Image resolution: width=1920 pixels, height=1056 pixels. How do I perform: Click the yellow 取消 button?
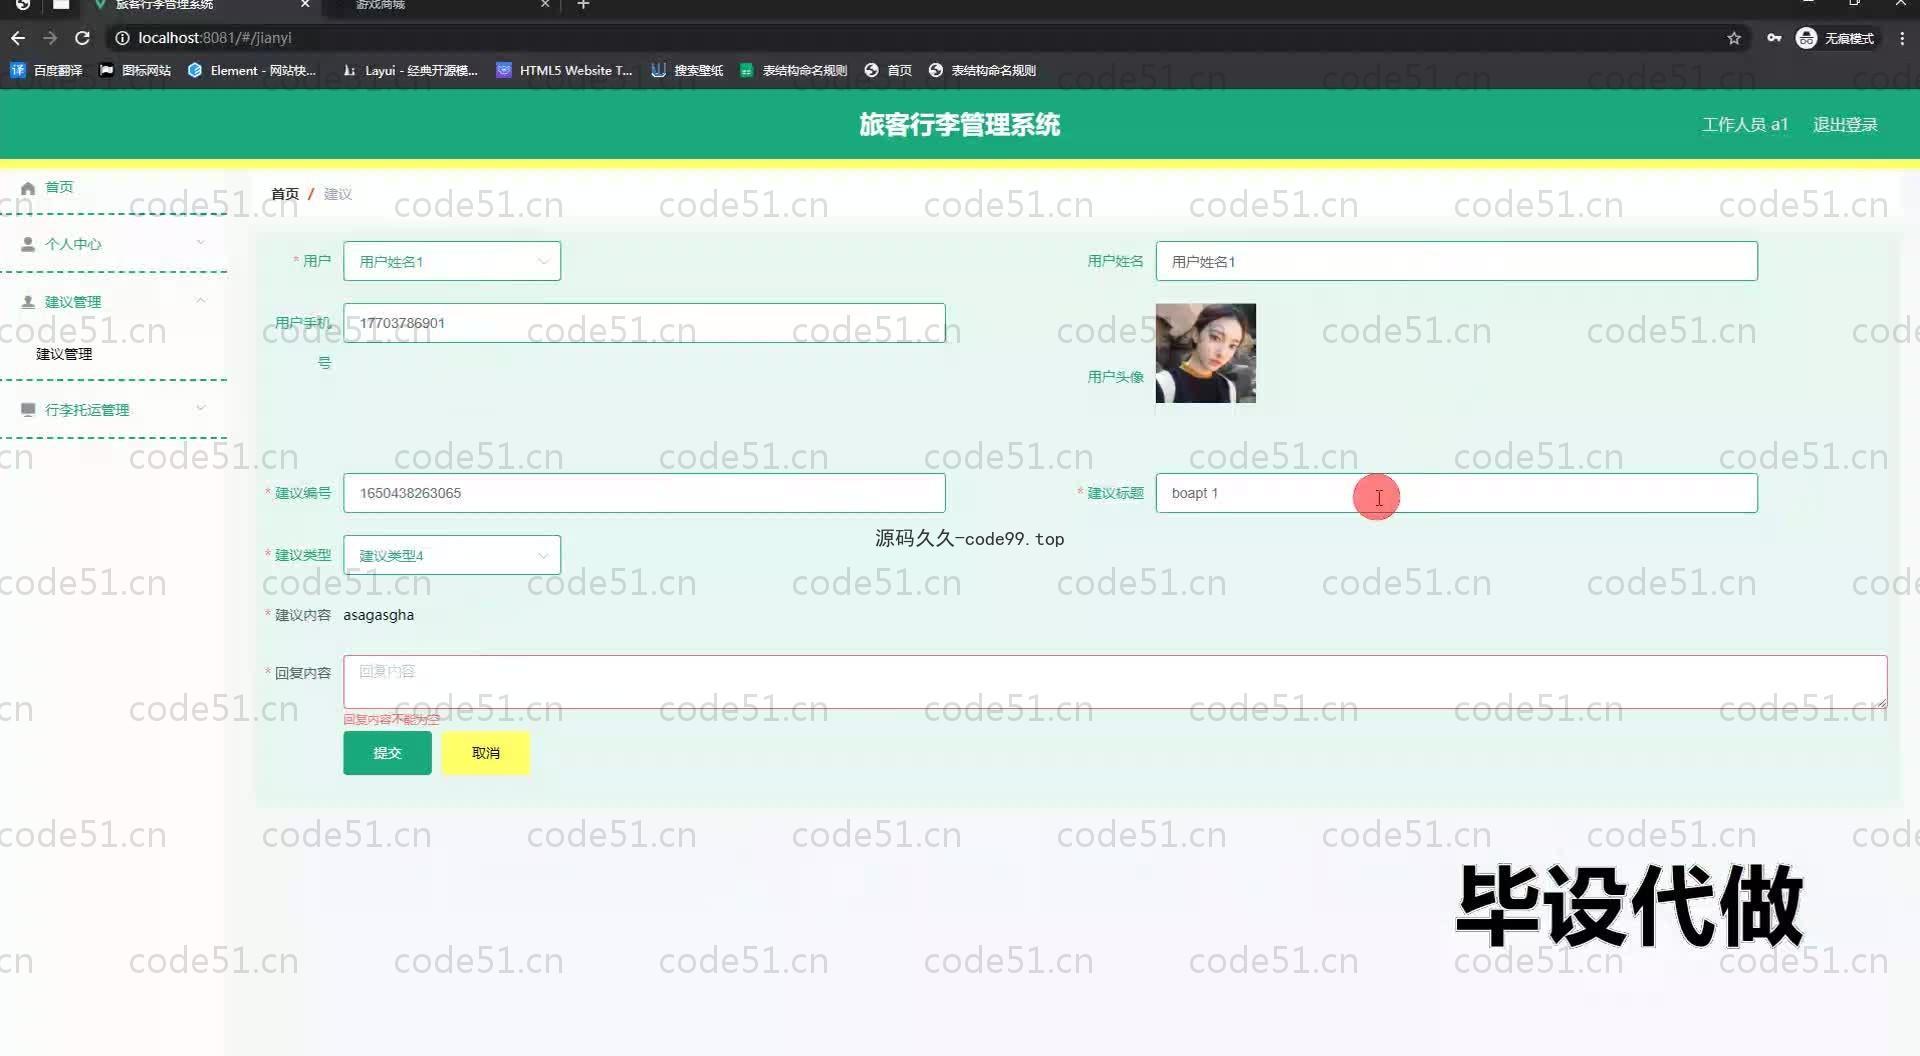pyautogui.click(x=485, y=753)
